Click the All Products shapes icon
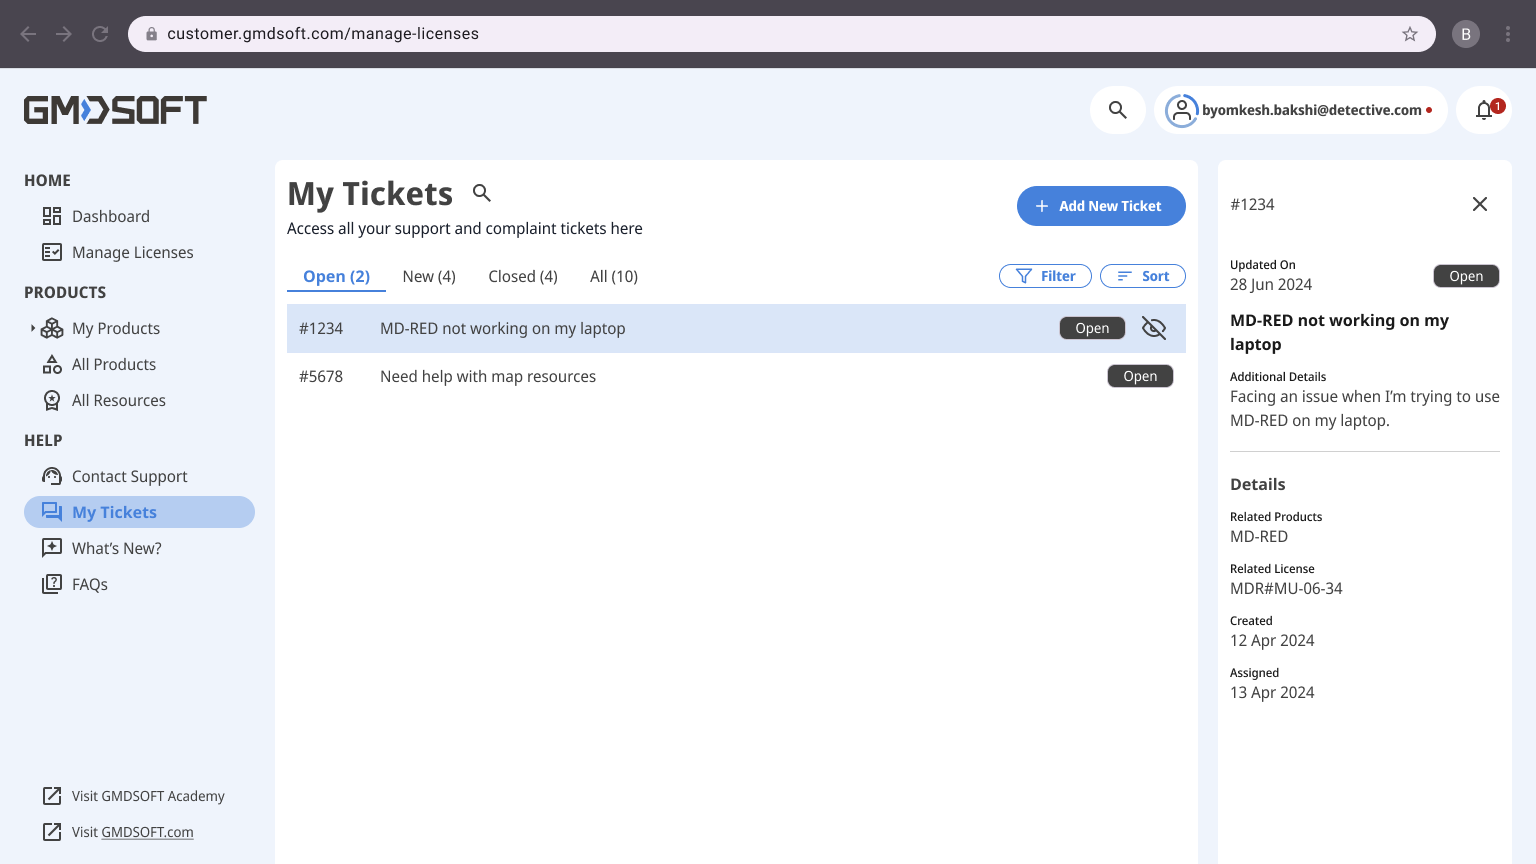This screenshot has width=1536, height=864. 52,364
